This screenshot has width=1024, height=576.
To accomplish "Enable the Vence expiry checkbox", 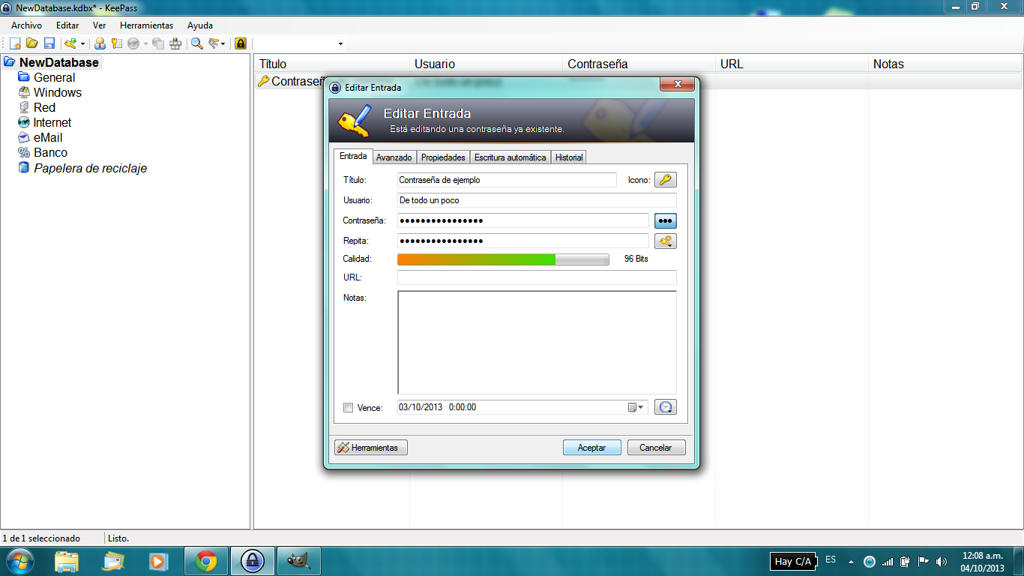I will click(x=348, y=408).
